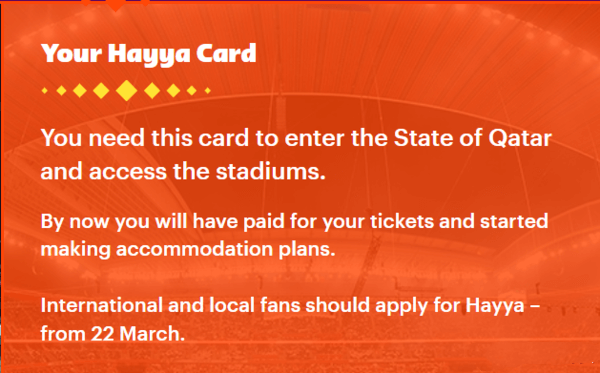Click the text "making accommodation plans."
600x373 pixels.
[x=188, y=249]
